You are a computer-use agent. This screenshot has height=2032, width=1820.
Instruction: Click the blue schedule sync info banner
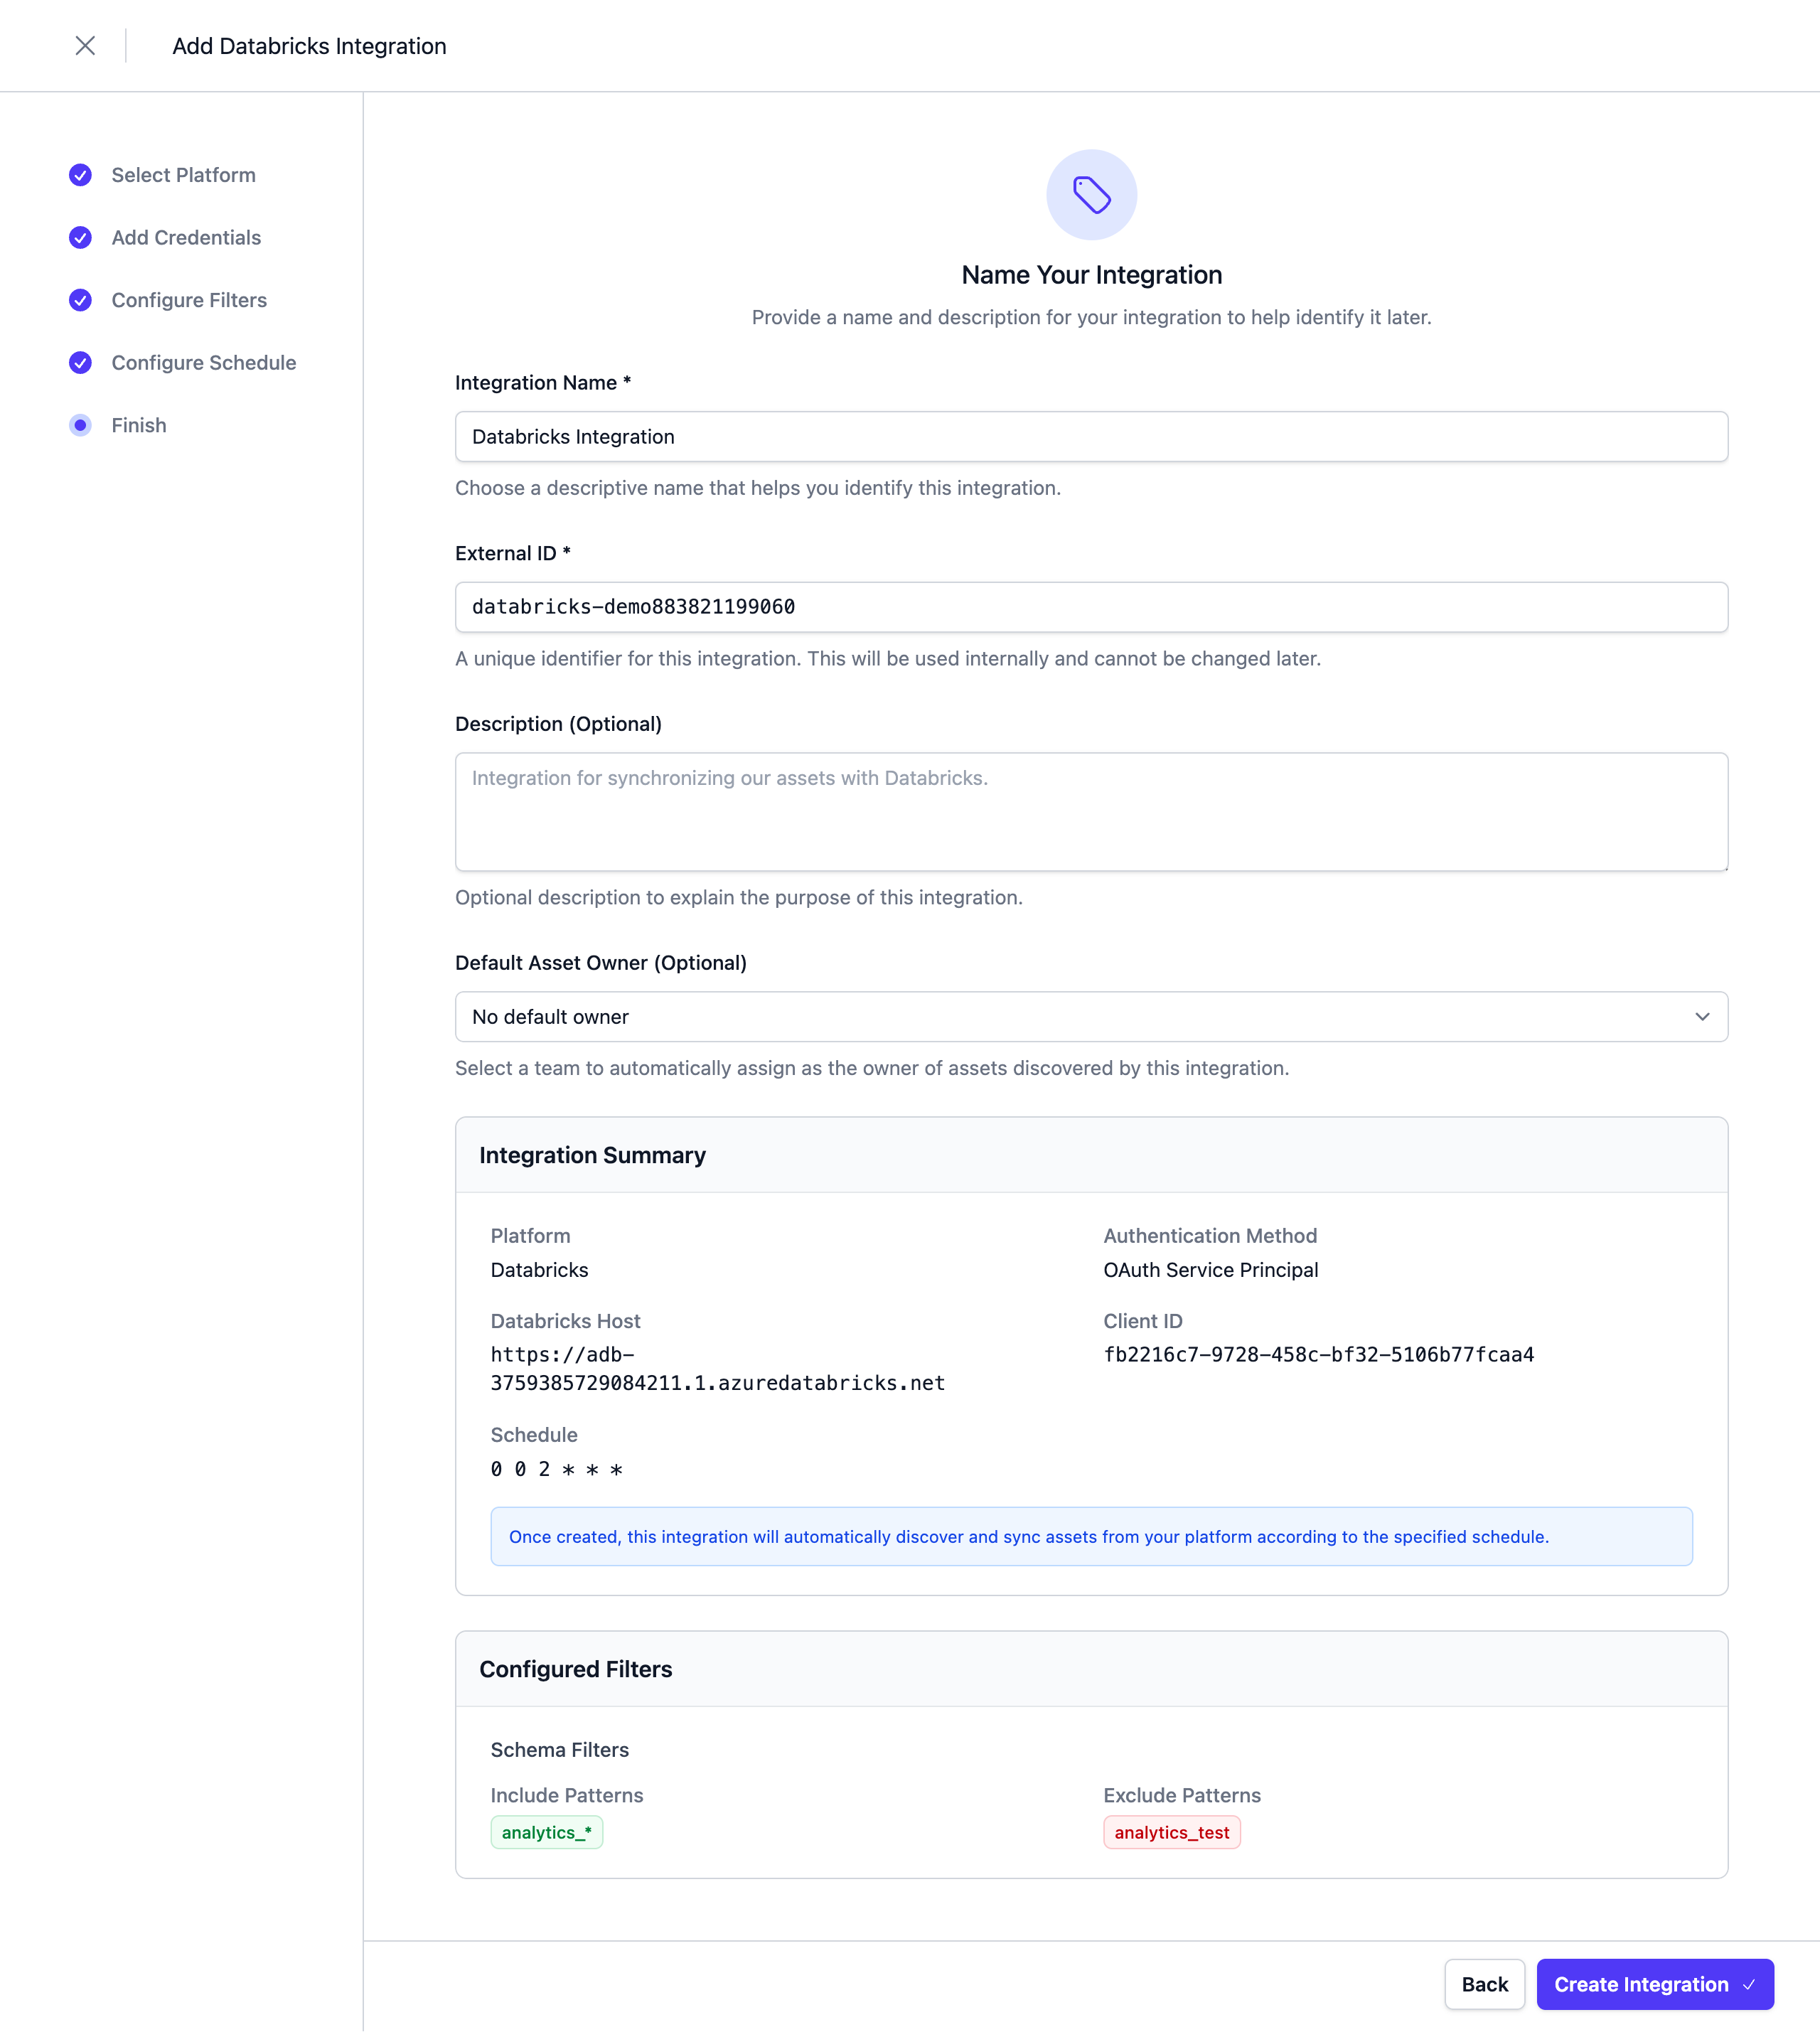(1091, 1536)
